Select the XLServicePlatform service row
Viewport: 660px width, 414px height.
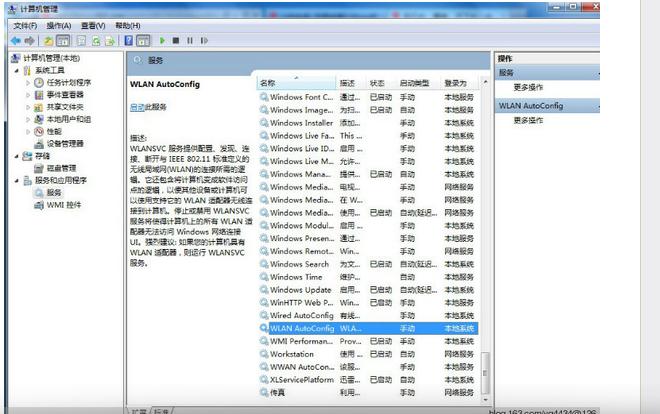[368, 380]
